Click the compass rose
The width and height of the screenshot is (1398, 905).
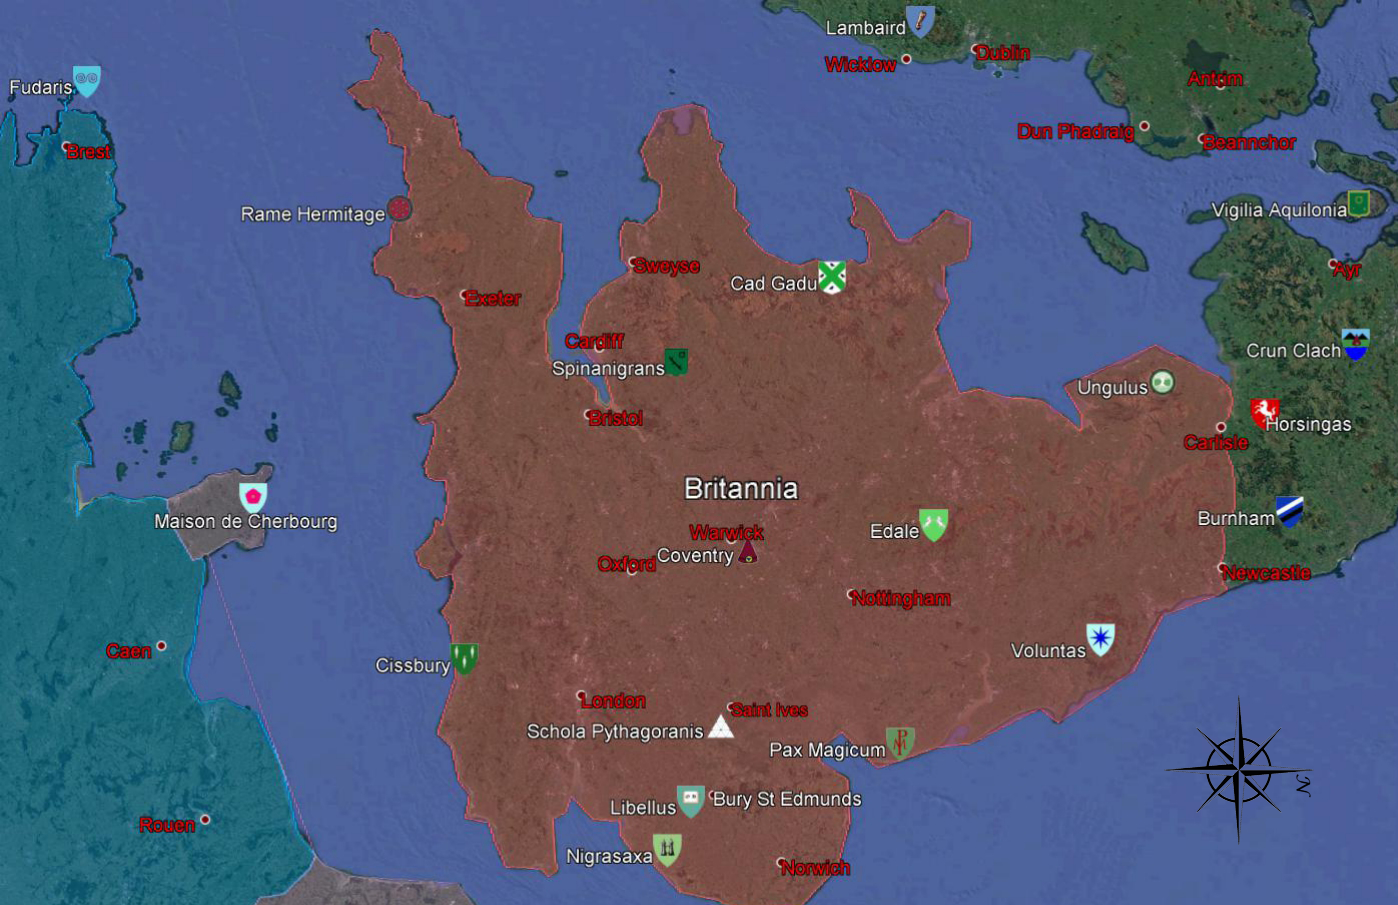point(1239,770)
